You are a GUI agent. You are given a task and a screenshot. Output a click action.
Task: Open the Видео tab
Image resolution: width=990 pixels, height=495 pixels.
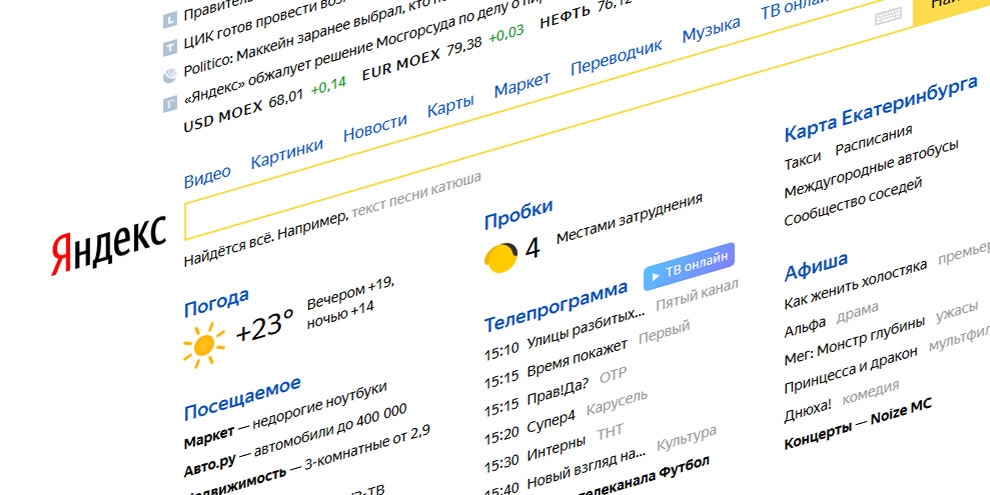[x=207, y=177]
